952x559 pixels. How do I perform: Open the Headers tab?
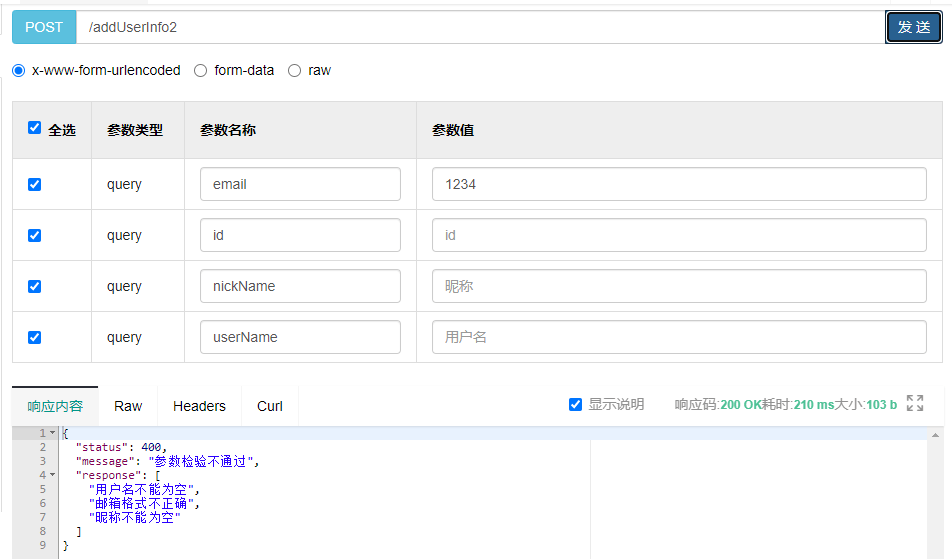point(199,406)
